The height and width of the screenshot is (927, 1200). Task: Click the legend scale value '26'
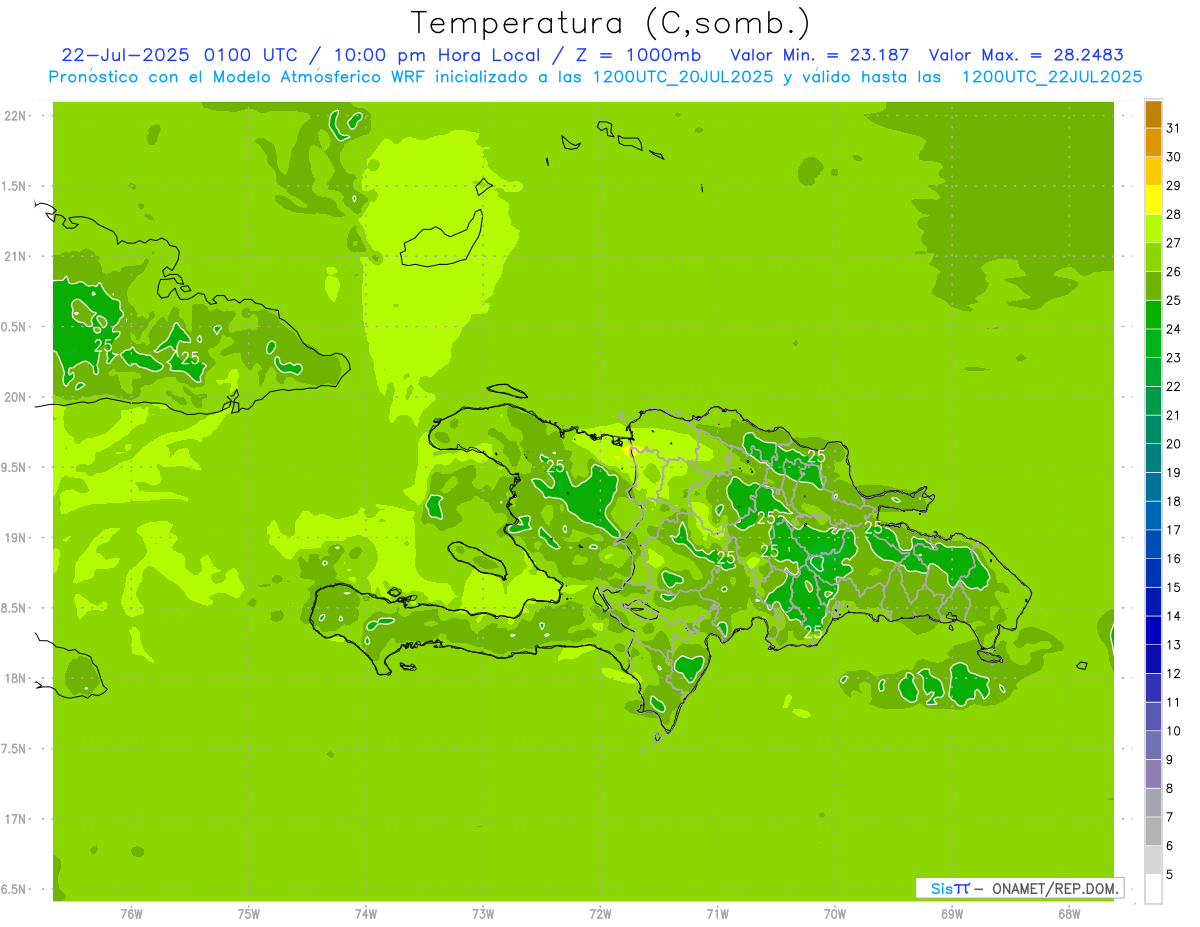point(1174,272)
